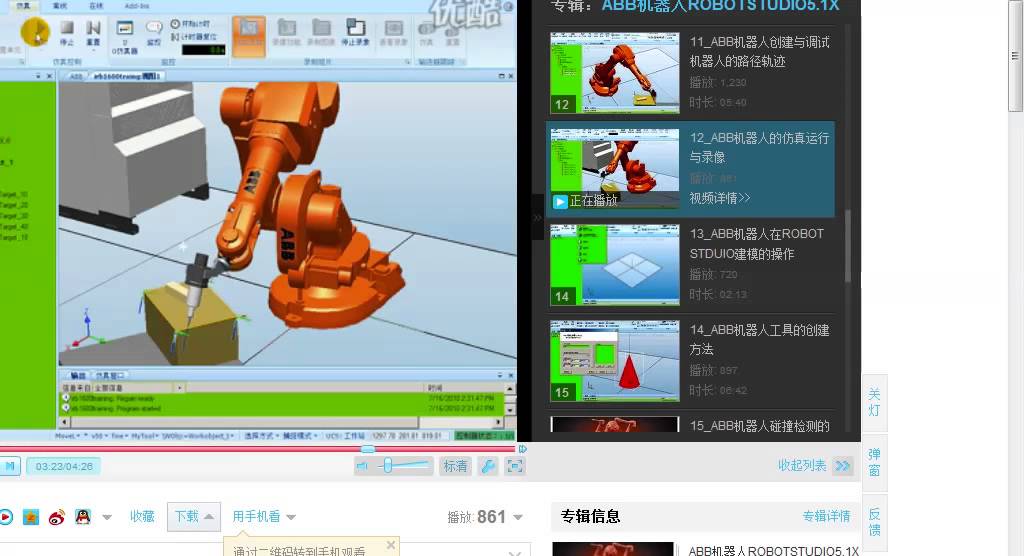This screenshot has width=1024, height=556.
Task: Open currently playing video 12 thumbnail
Action: (x=615, y=169)
